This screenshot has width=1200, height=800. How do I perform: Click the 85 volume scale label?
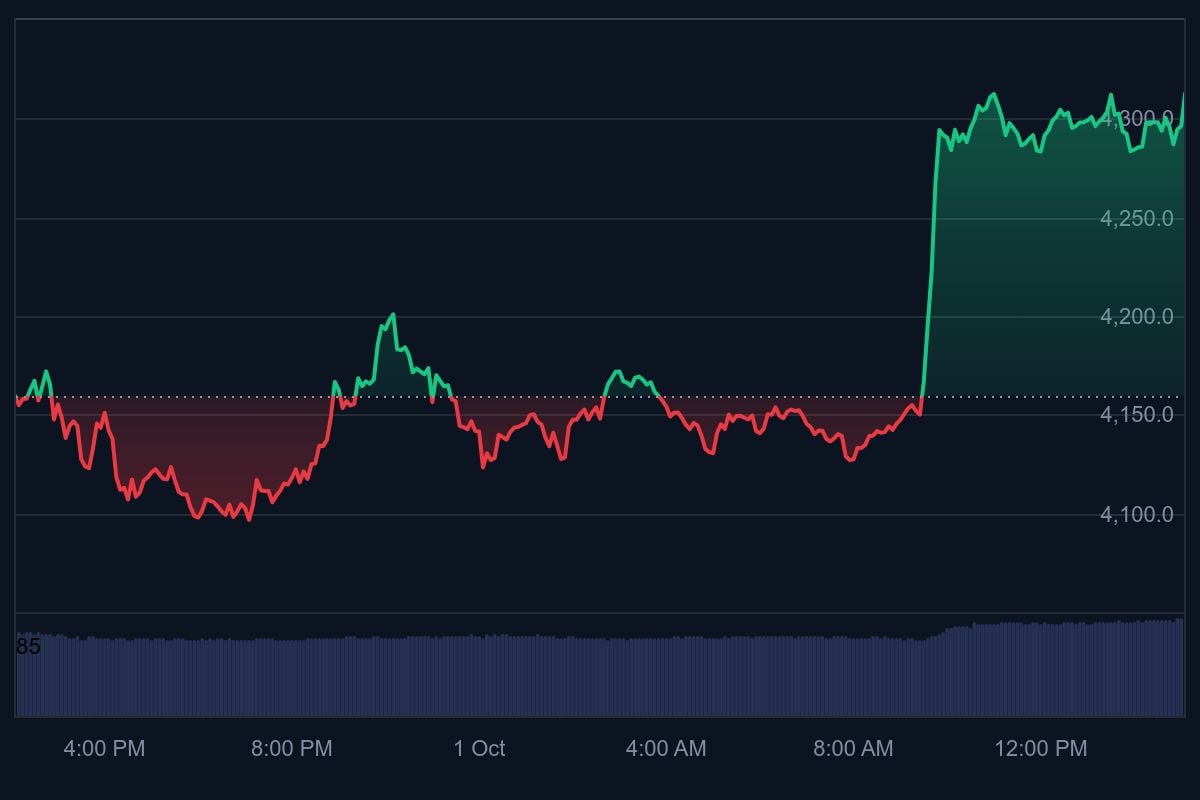tap(28, 647)
